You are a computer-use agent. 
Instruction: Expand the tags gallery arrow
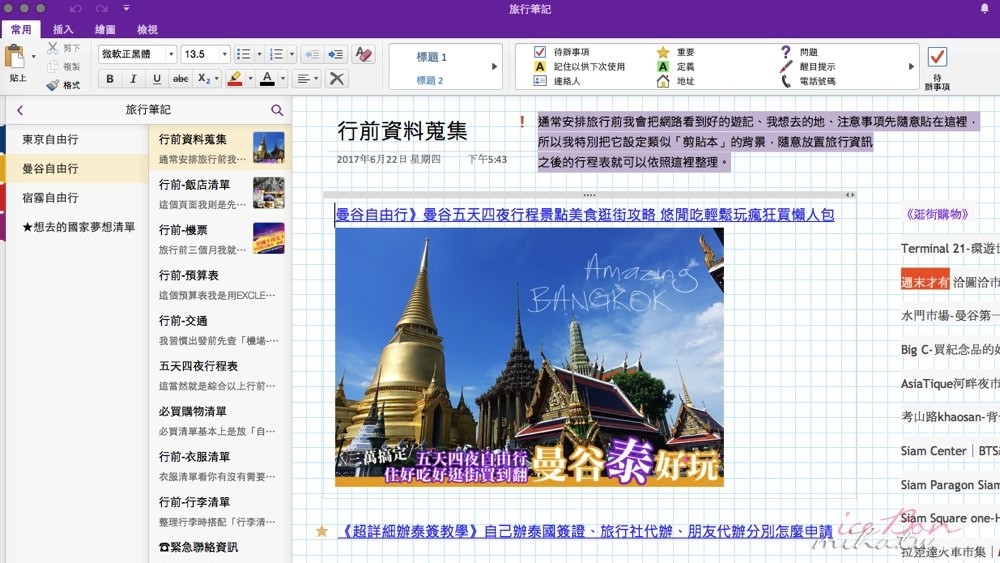pos(911,66)
